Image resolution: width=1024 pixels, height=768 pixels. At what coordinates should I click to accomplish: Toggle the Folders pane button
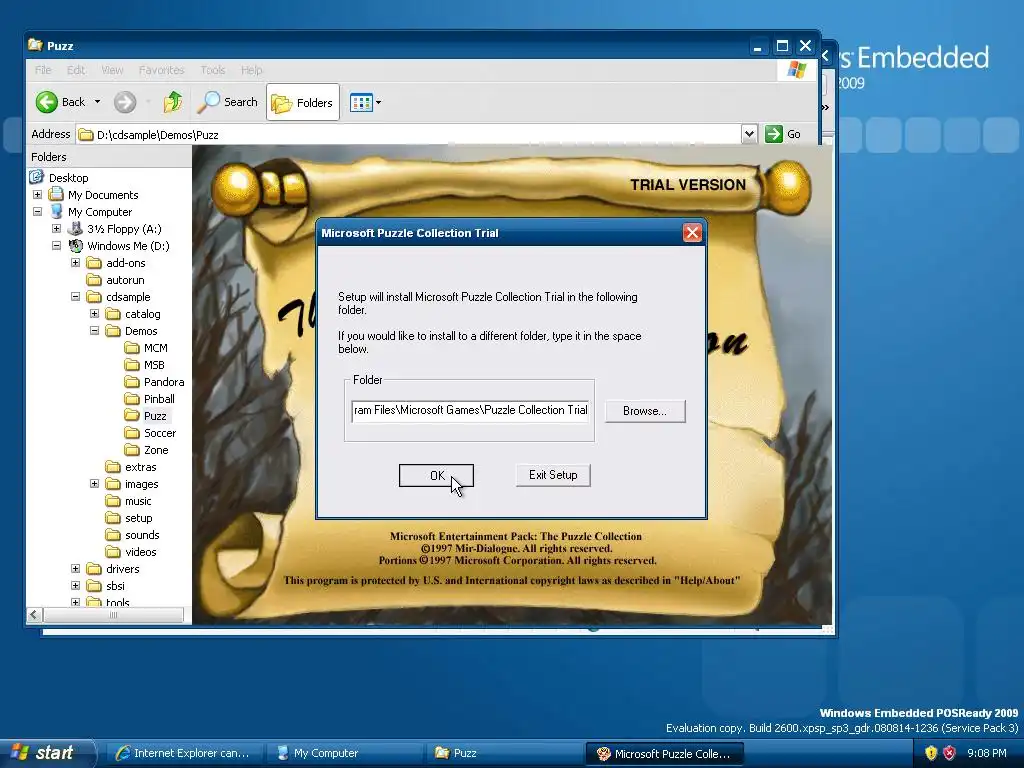tap(303, 103)
